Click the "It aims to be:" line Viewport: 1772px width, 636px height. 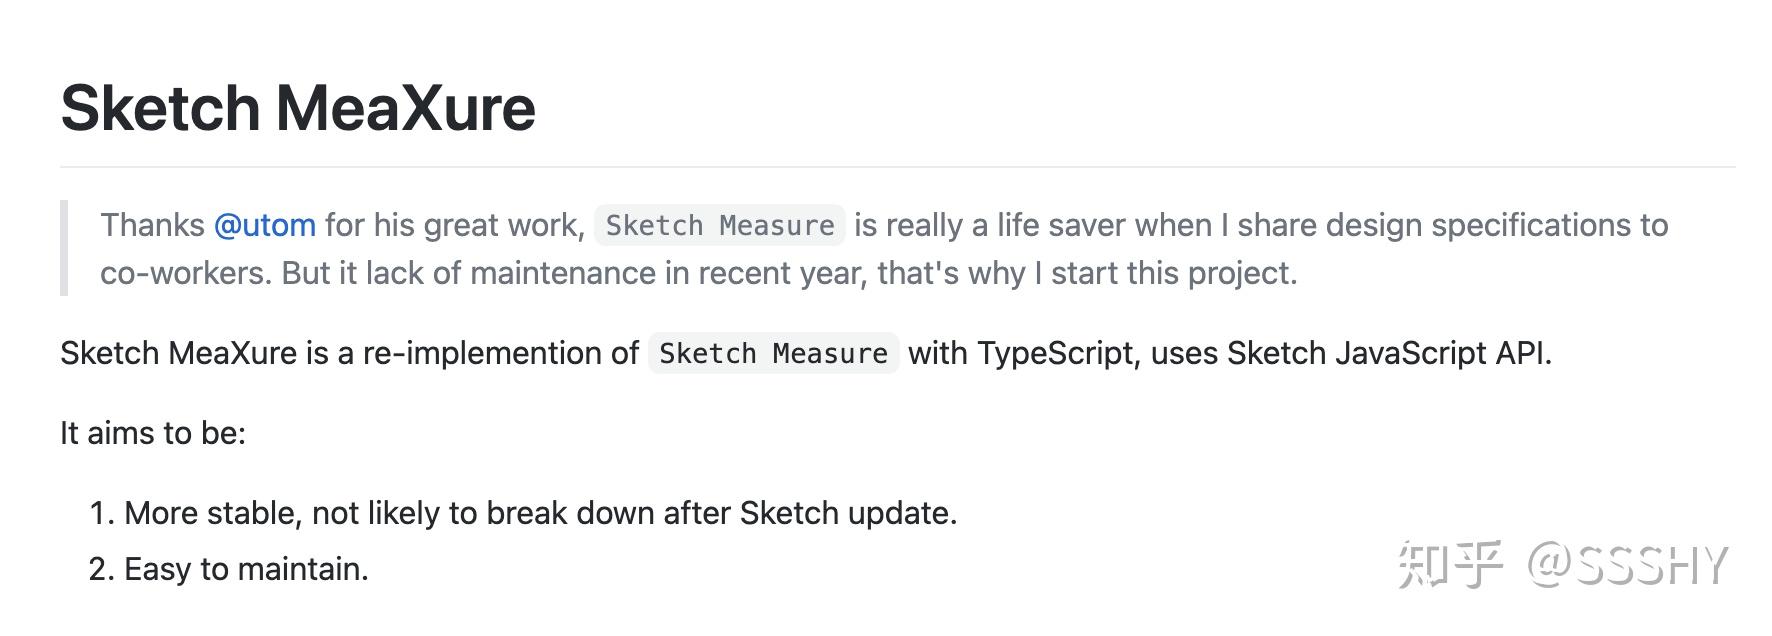(x=153, y=433)
